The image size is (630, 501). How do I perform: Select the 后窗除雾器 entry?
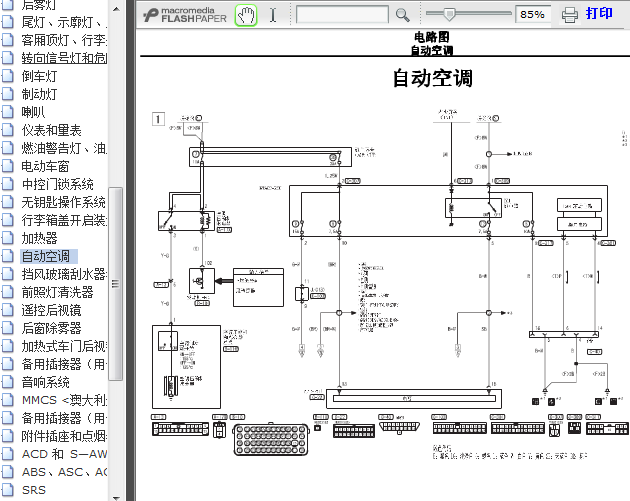pyautogui.click(x=51, y=328)
